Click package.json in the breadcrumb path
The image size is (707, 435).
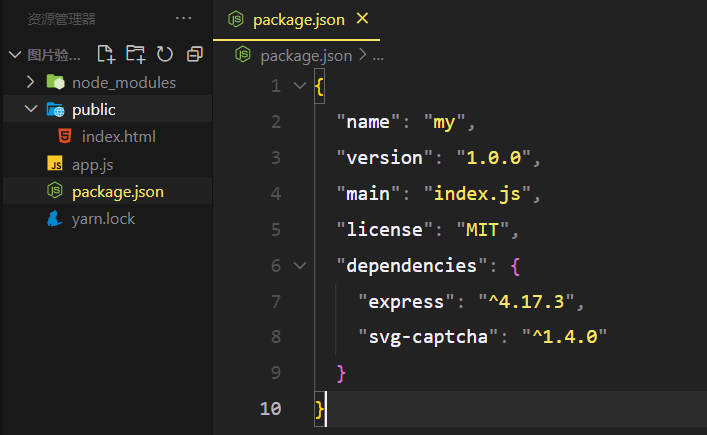point(306,56)
